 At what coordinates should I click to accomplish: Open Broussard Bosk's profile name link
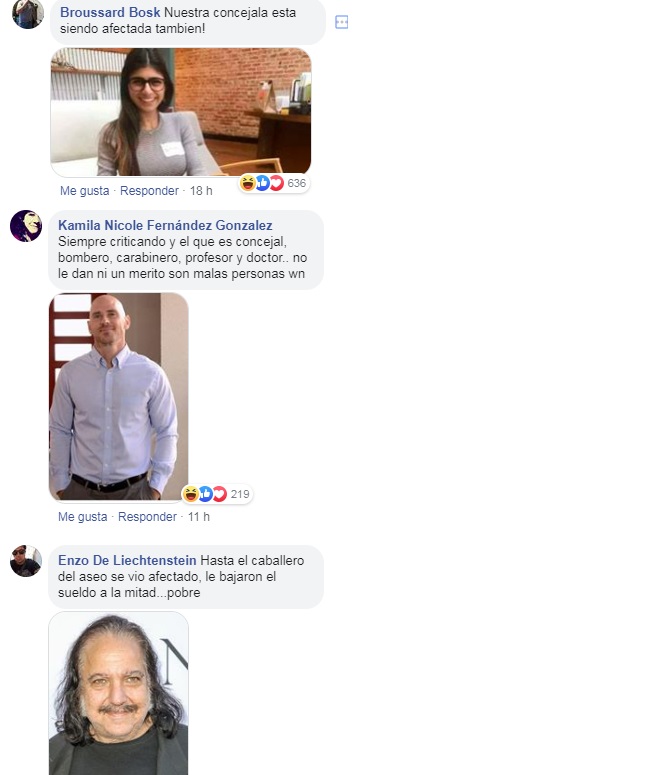[110, 12]
